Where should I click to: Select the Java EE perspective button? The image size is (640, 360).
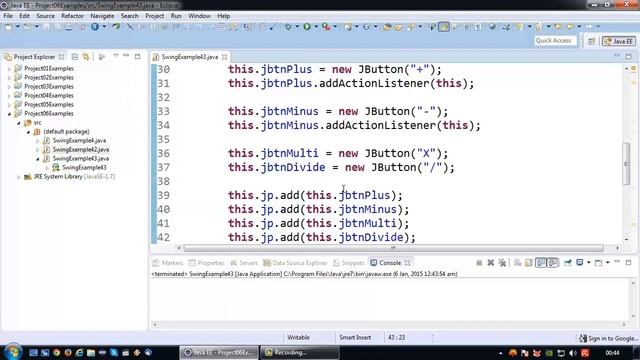click(x=619, y=41)
